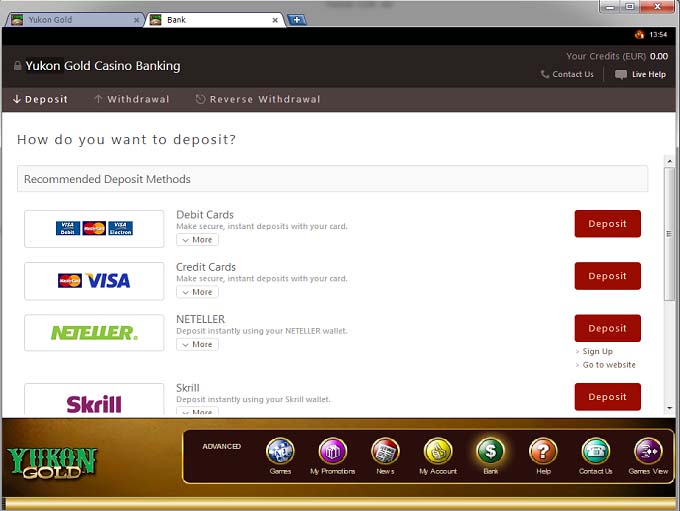Open the Help question mark icon
The height and width of the screenshot is (511, 680).
coord(543,452)
